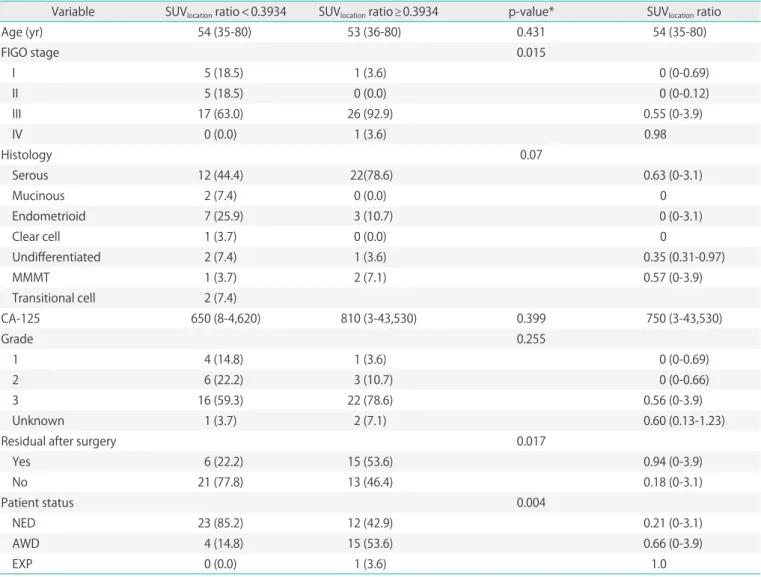
Task: Click the value '810 (3-43,530)'
Action: click(379, 319)
